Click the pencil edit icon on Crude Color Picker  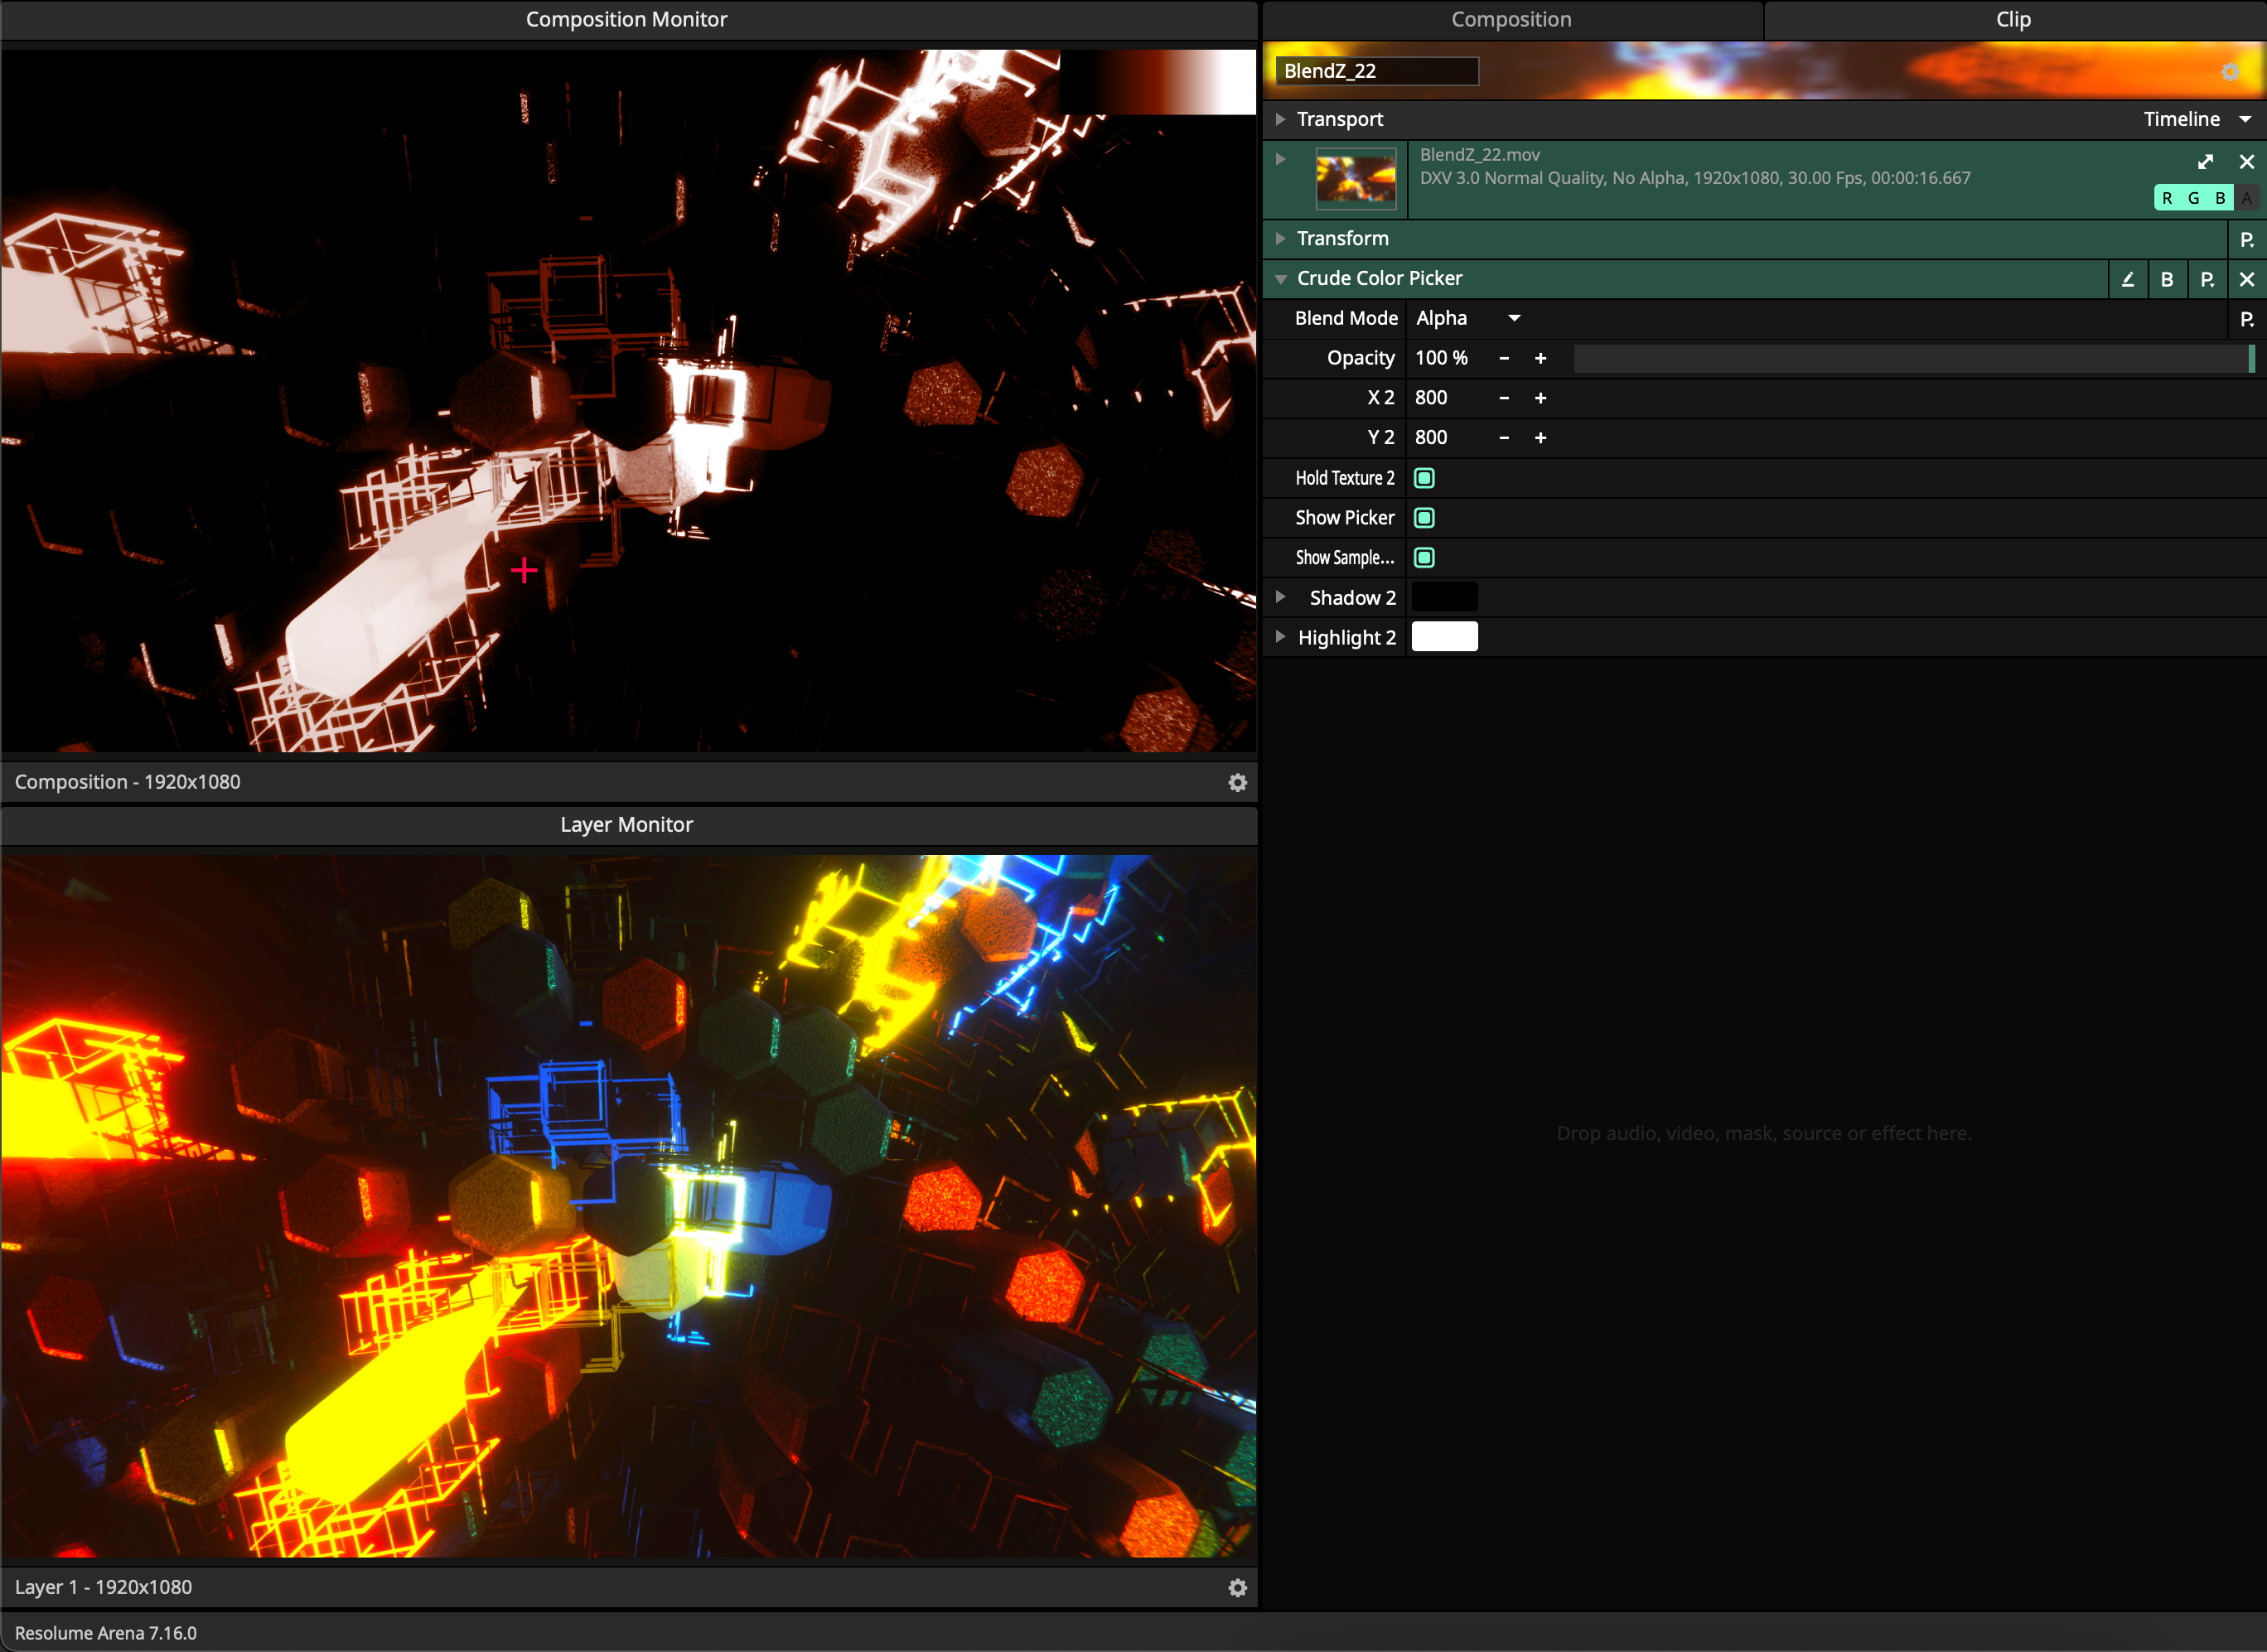pos(2127,279)
